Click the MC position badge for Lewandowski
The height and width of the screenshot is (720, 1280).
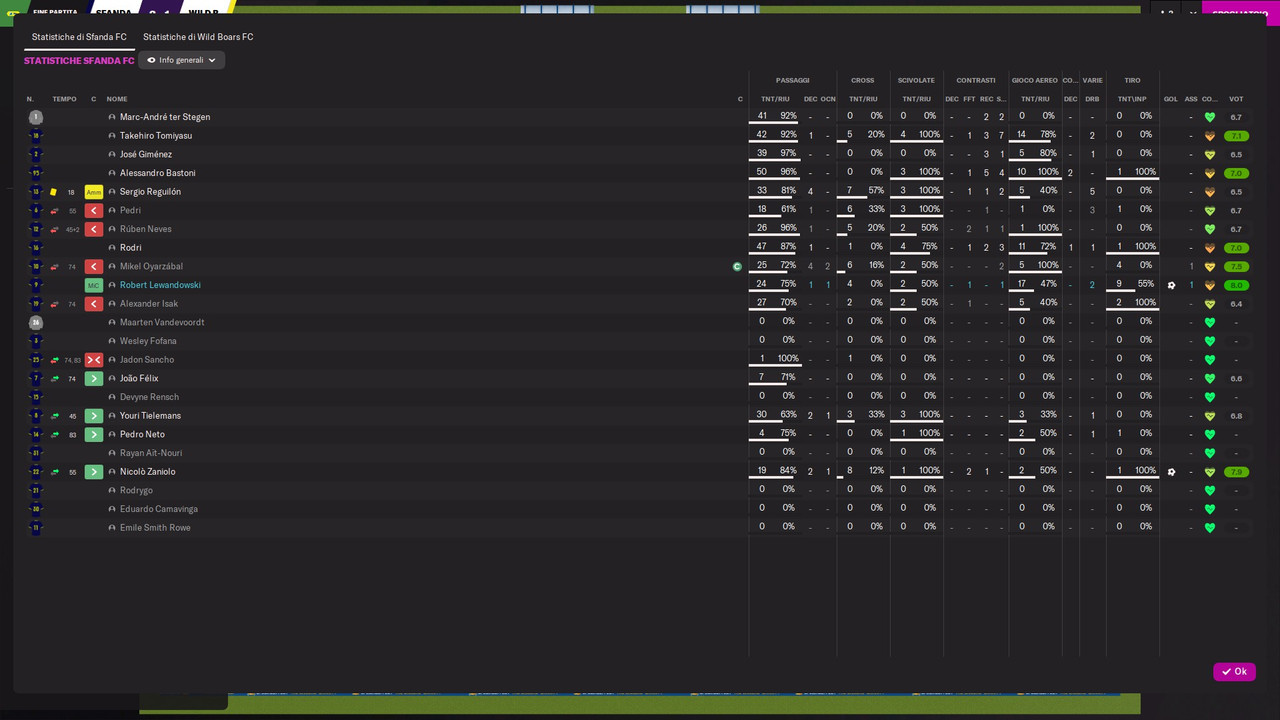(94, 285)
